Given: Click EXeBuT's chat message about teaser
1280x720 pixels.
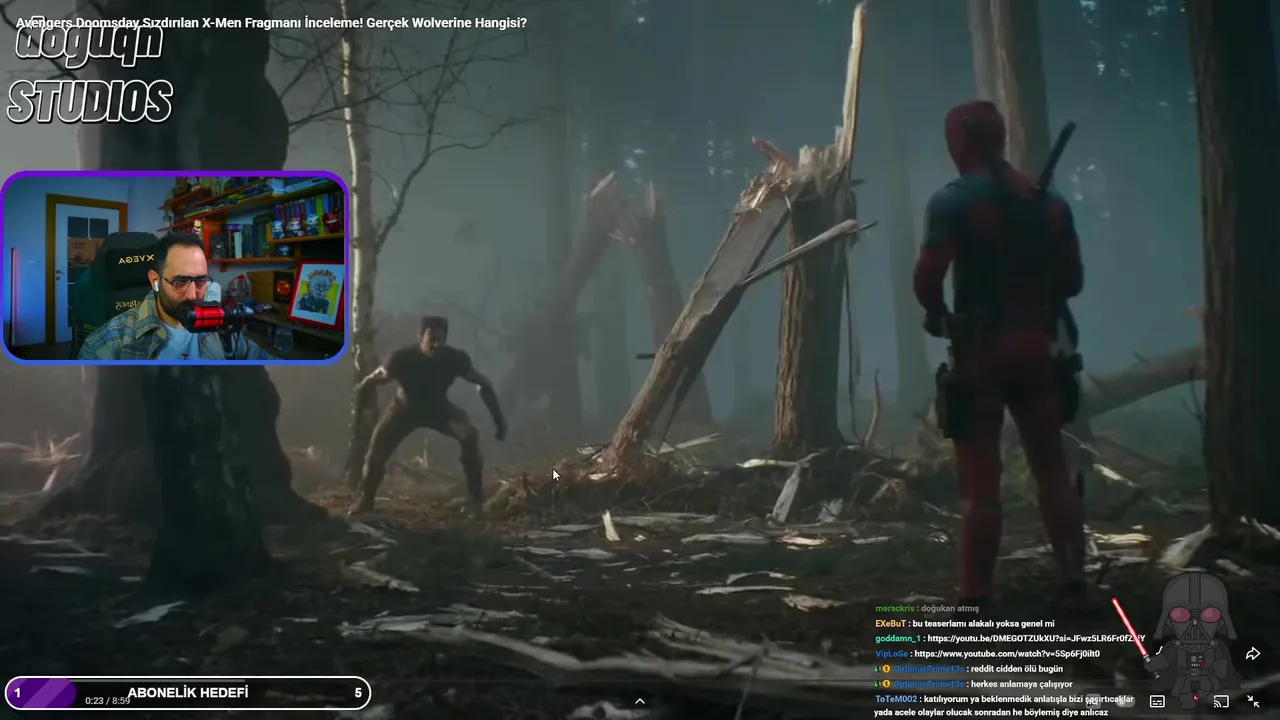Looking at the screenshot, I should coord(984,623).
